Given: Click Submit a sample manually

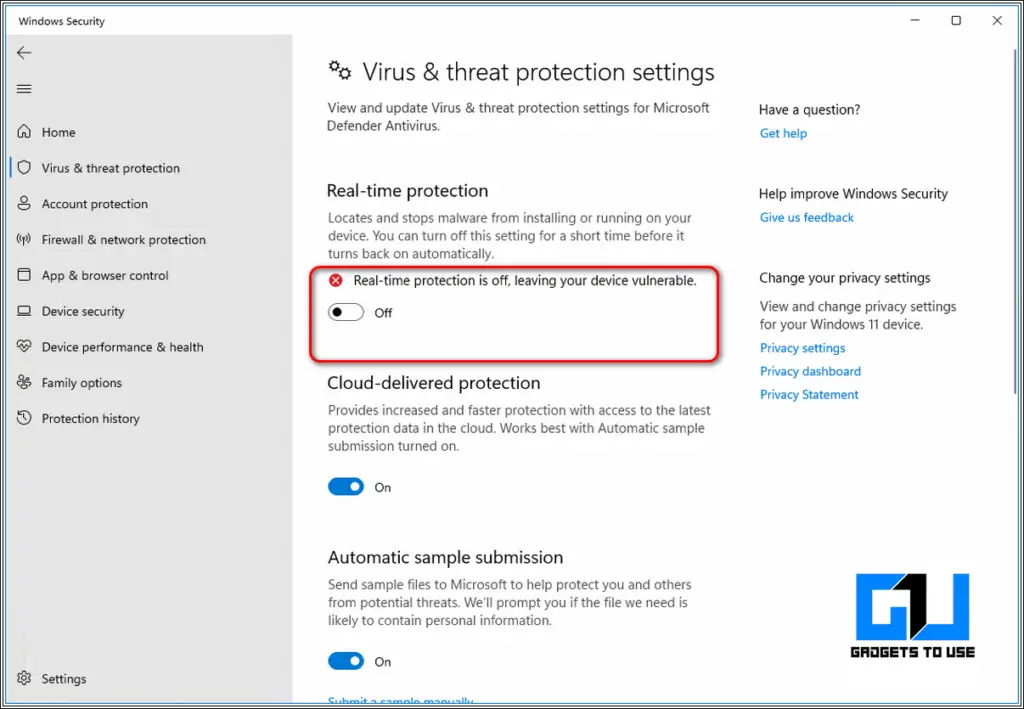Looking at the screenshot, I should pos(400,701).
